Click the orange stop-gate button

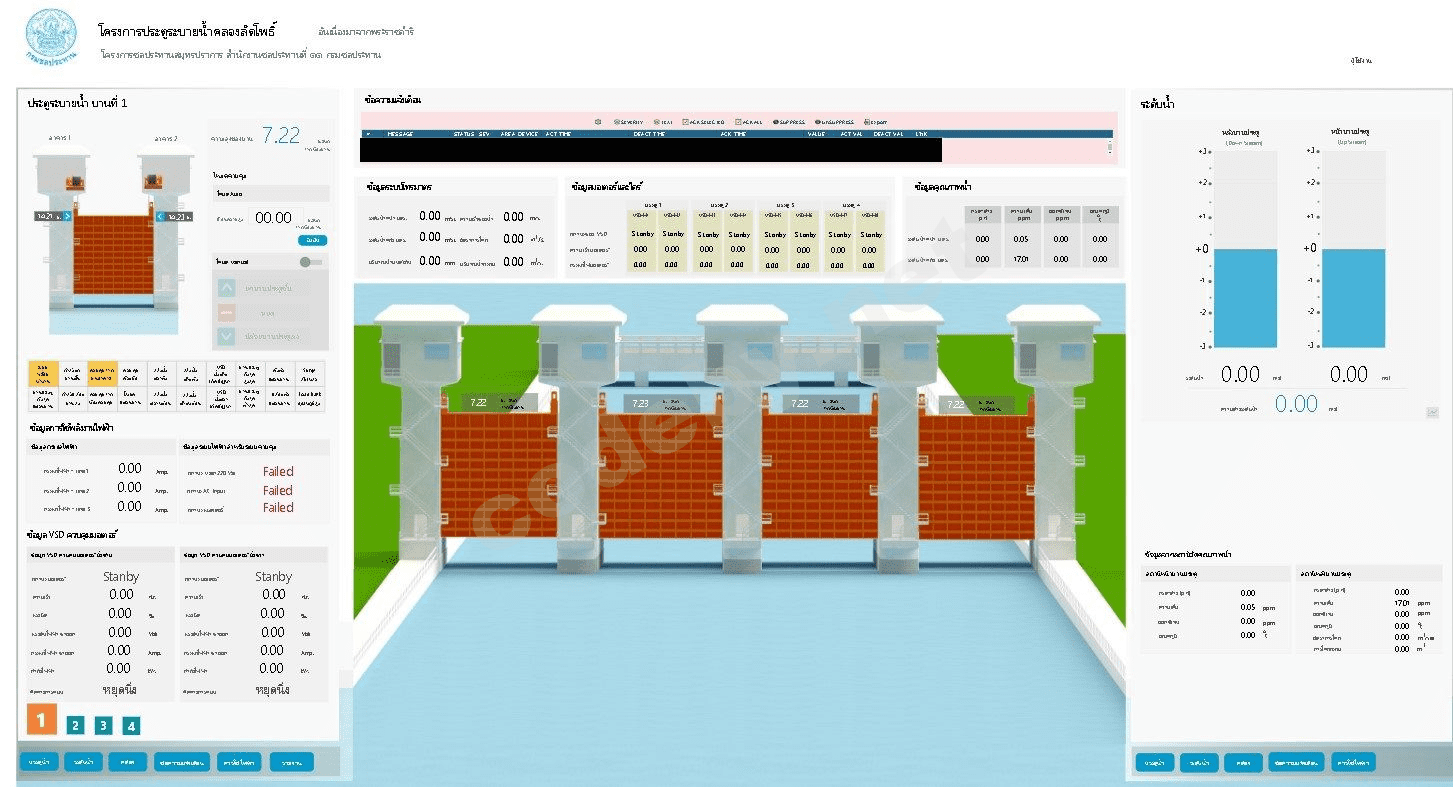pyautogui.click(x=226, y=312)
